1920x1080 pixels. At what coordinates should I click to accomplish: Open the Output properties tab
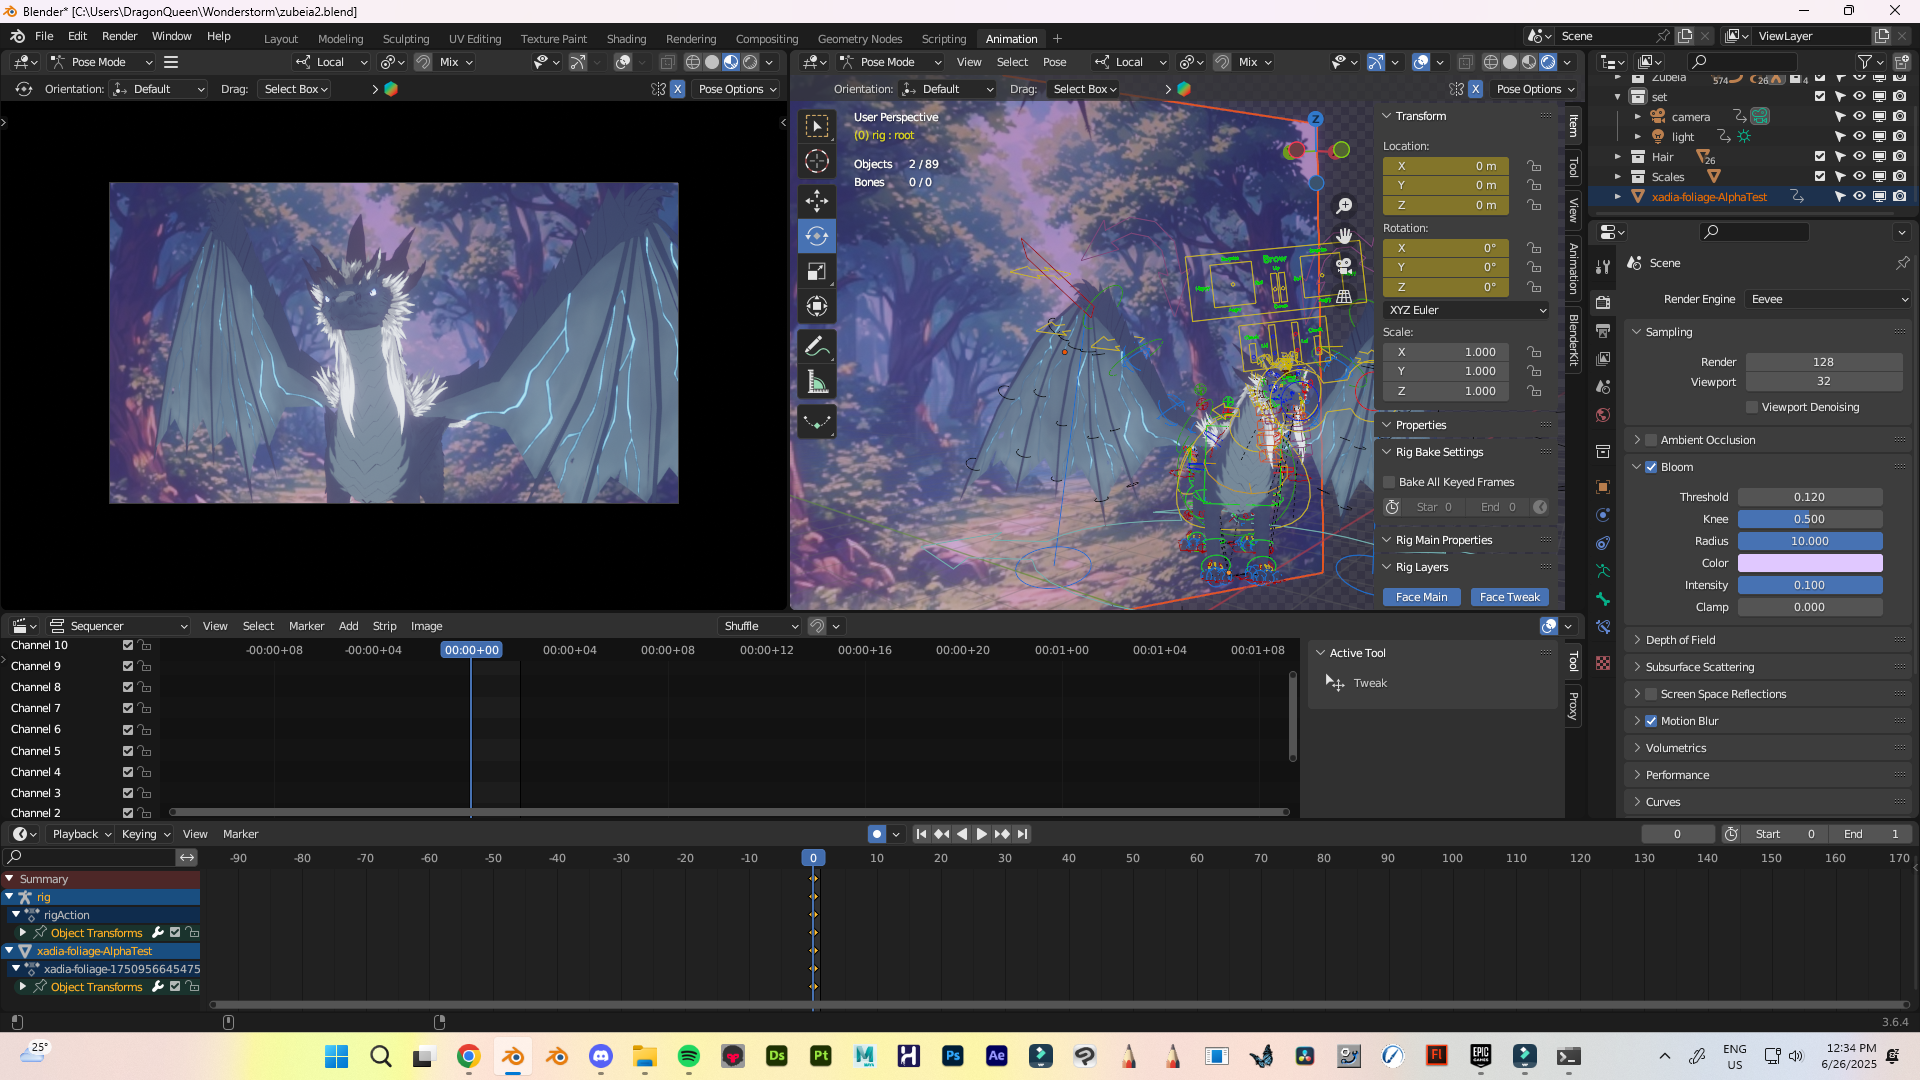click(1603, 330)
